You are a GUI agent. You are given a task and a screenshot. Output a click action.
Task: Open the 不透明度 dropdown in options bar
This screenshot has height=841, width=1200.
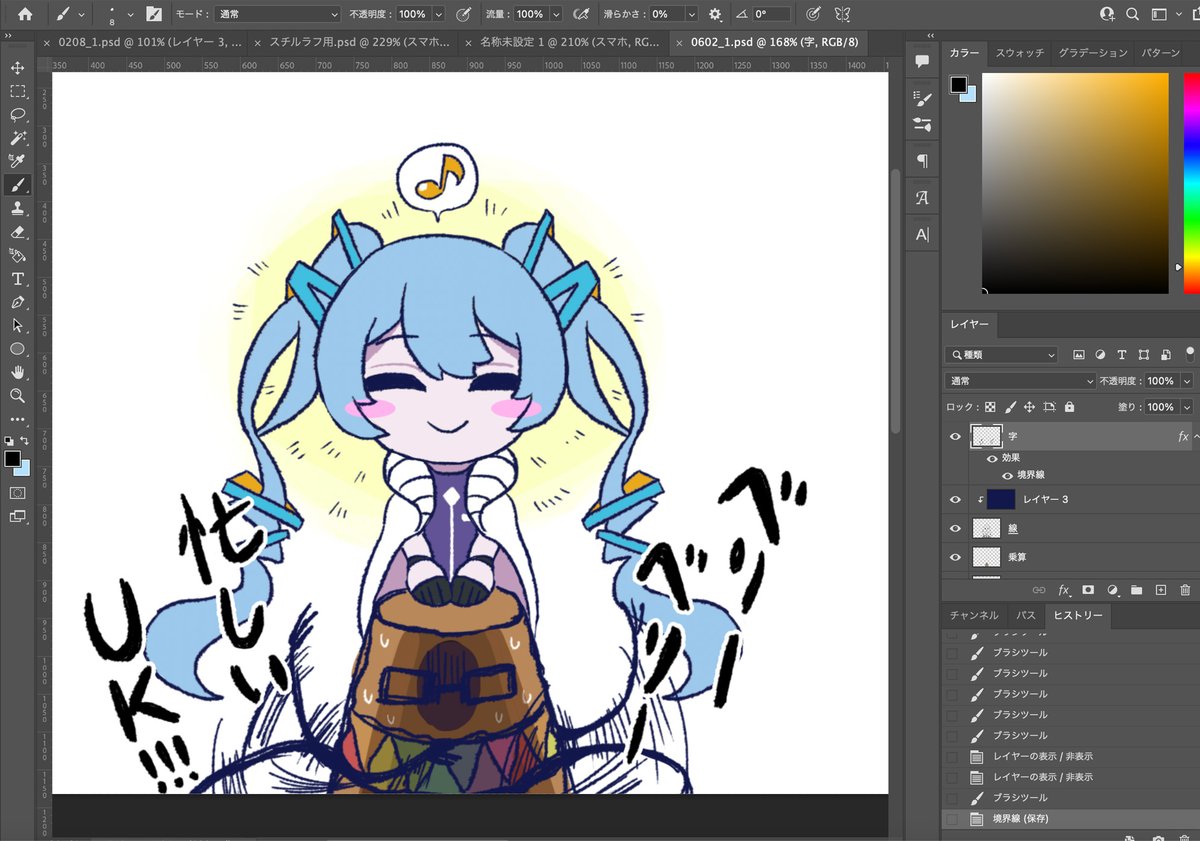click(x=438, y=14)
